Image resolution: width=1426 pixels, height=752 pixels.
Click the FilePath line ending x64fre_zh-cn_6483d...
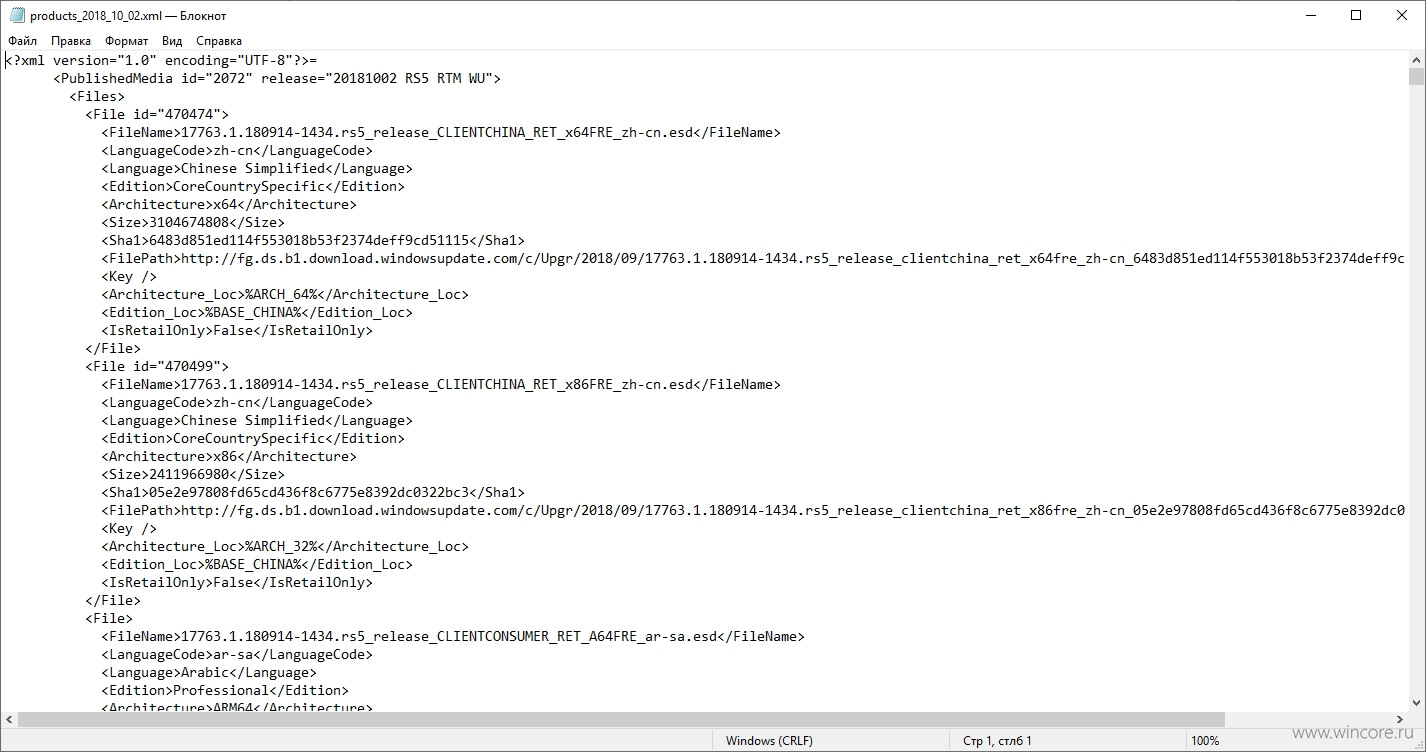754,258
